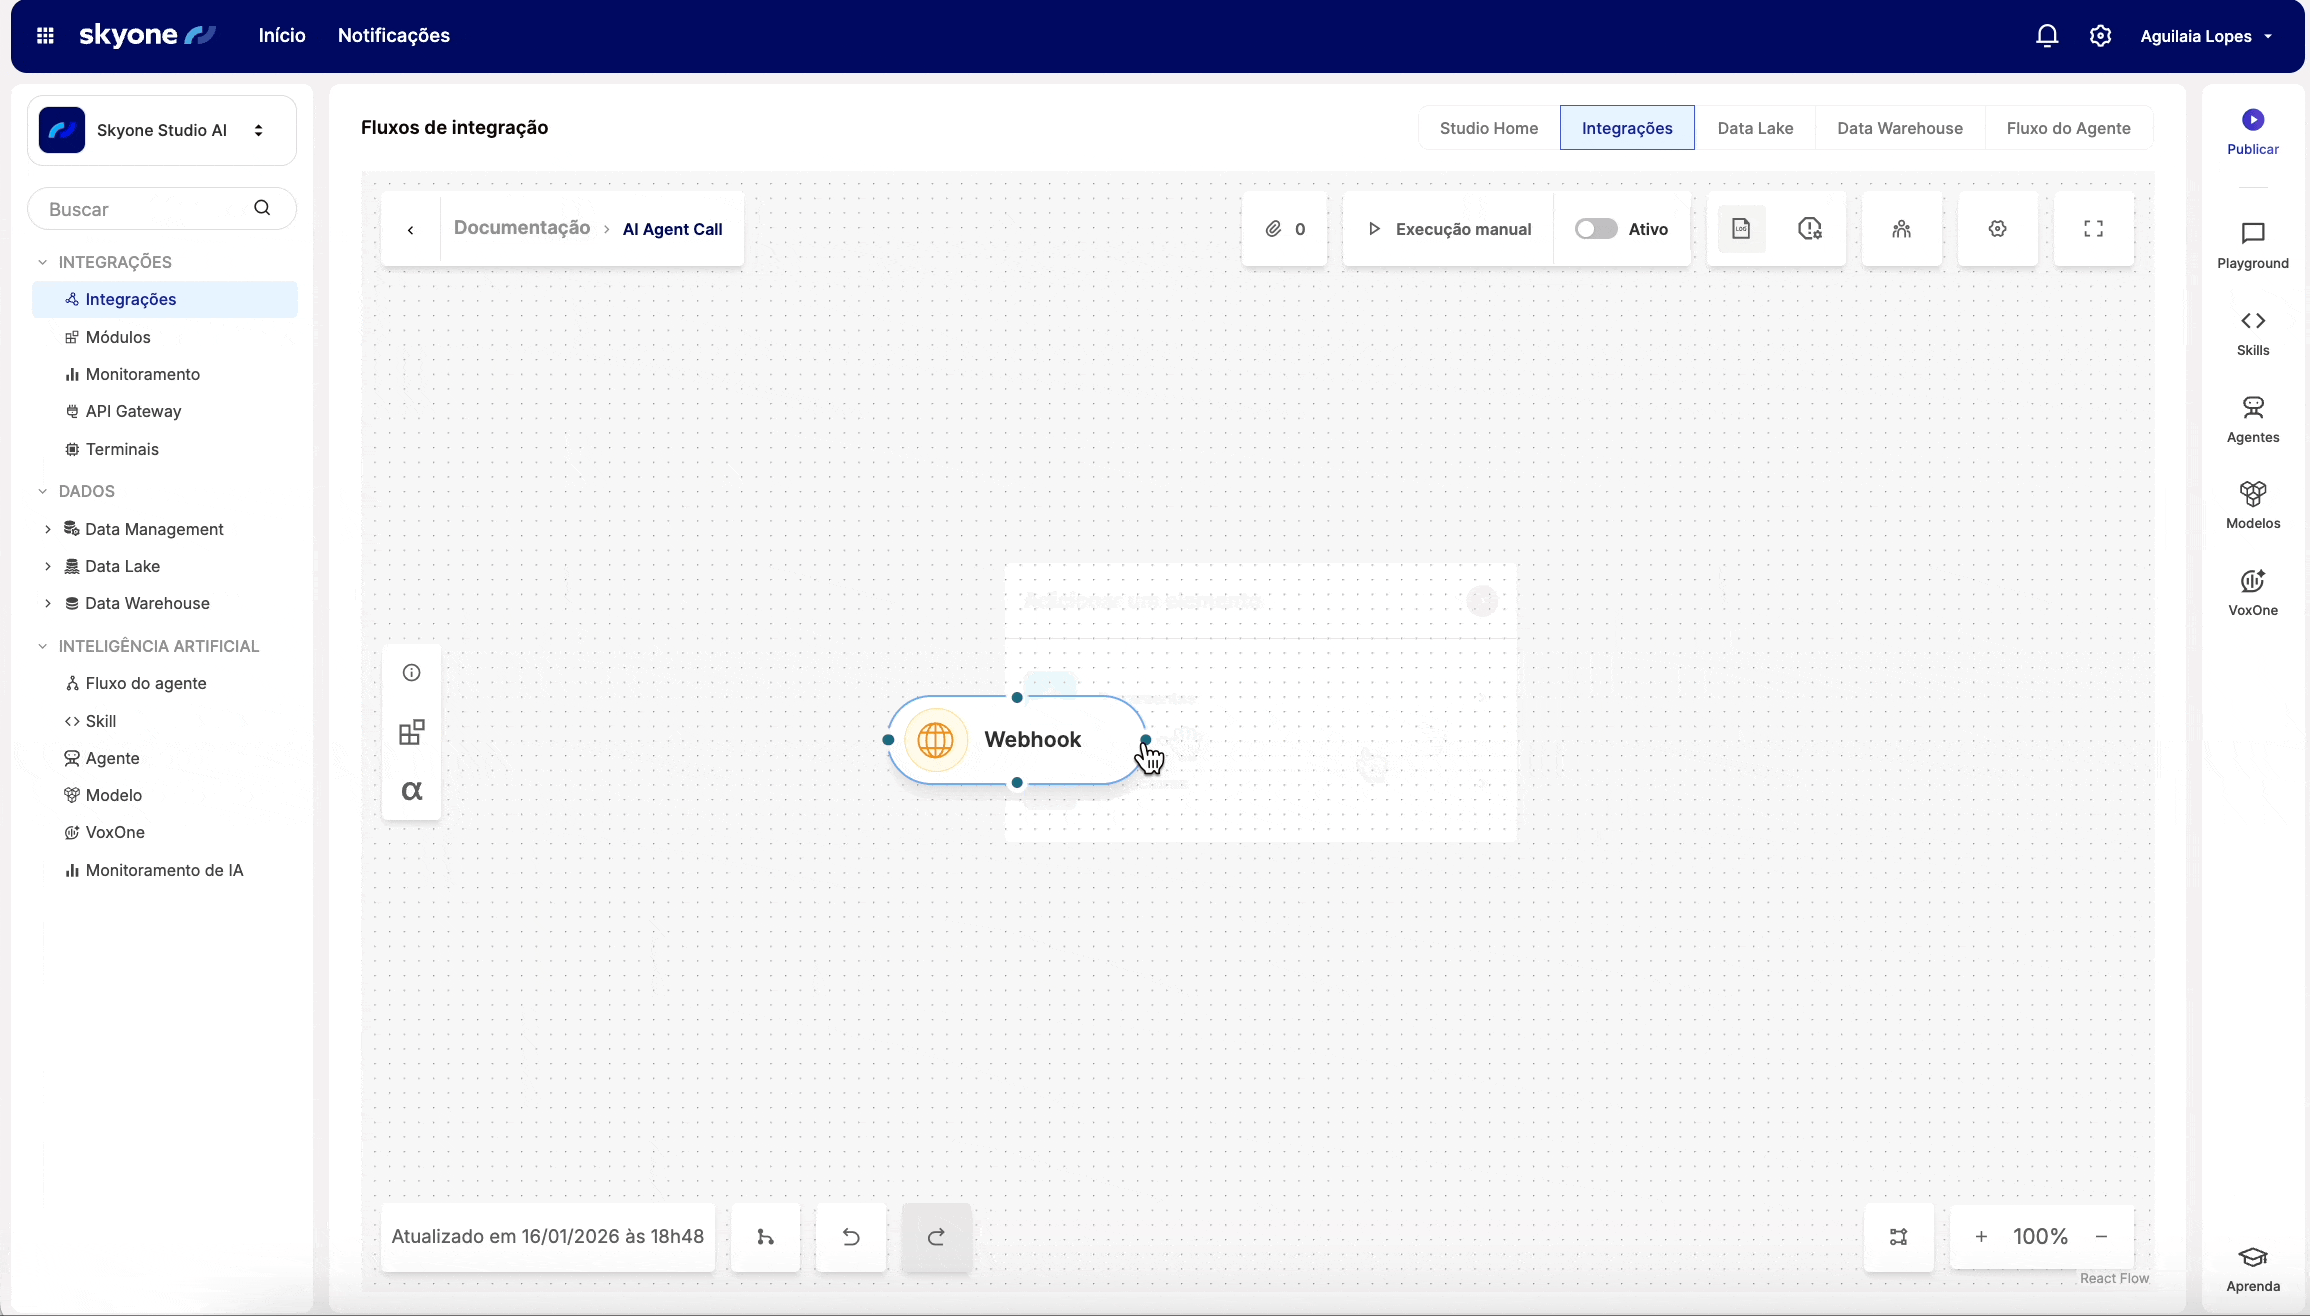The width and height of the screenshot is (2310, 1316).
Task: Click the undo arrow button
Action: coord(851,1237)
